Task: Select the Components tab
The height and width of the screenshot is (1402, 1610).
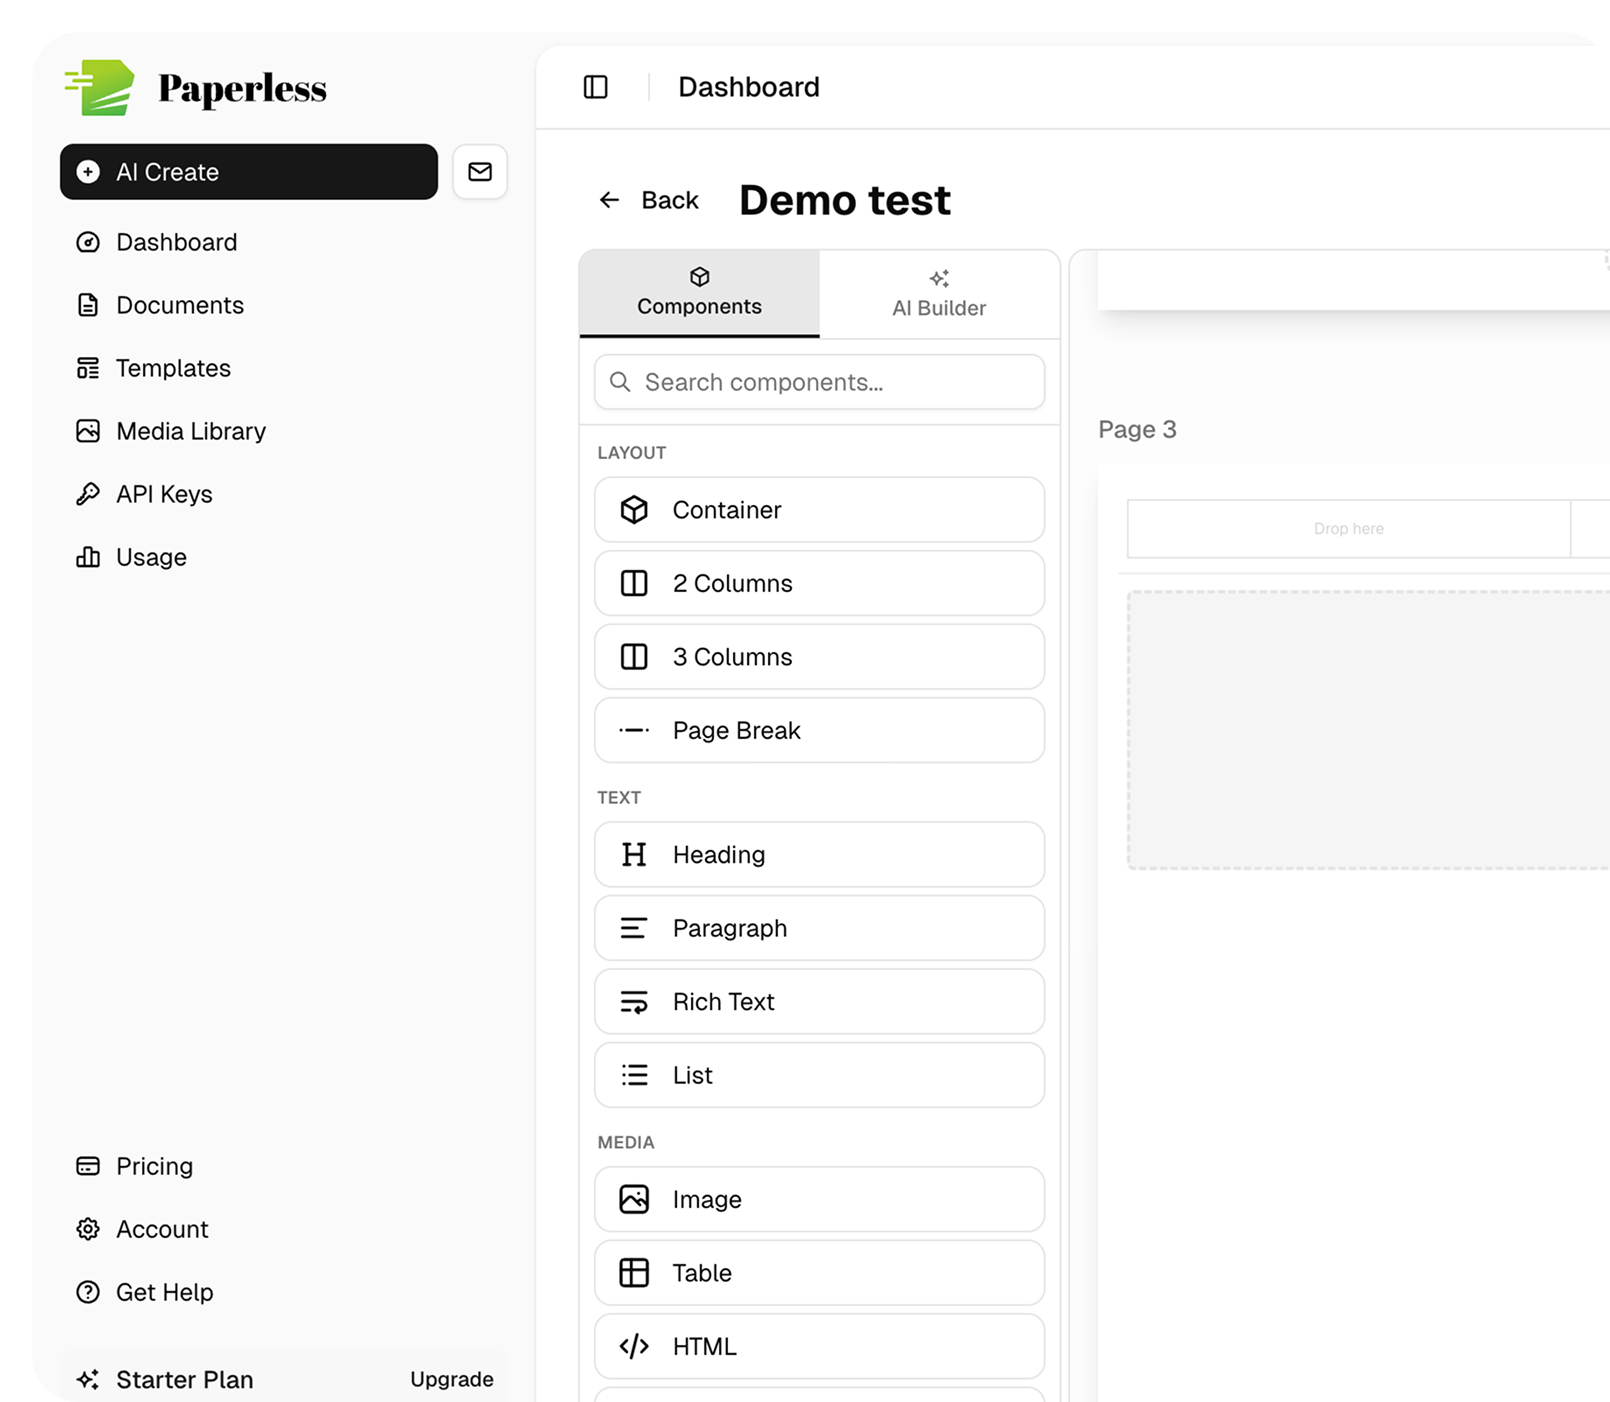Action: click(x=698, y=293)
